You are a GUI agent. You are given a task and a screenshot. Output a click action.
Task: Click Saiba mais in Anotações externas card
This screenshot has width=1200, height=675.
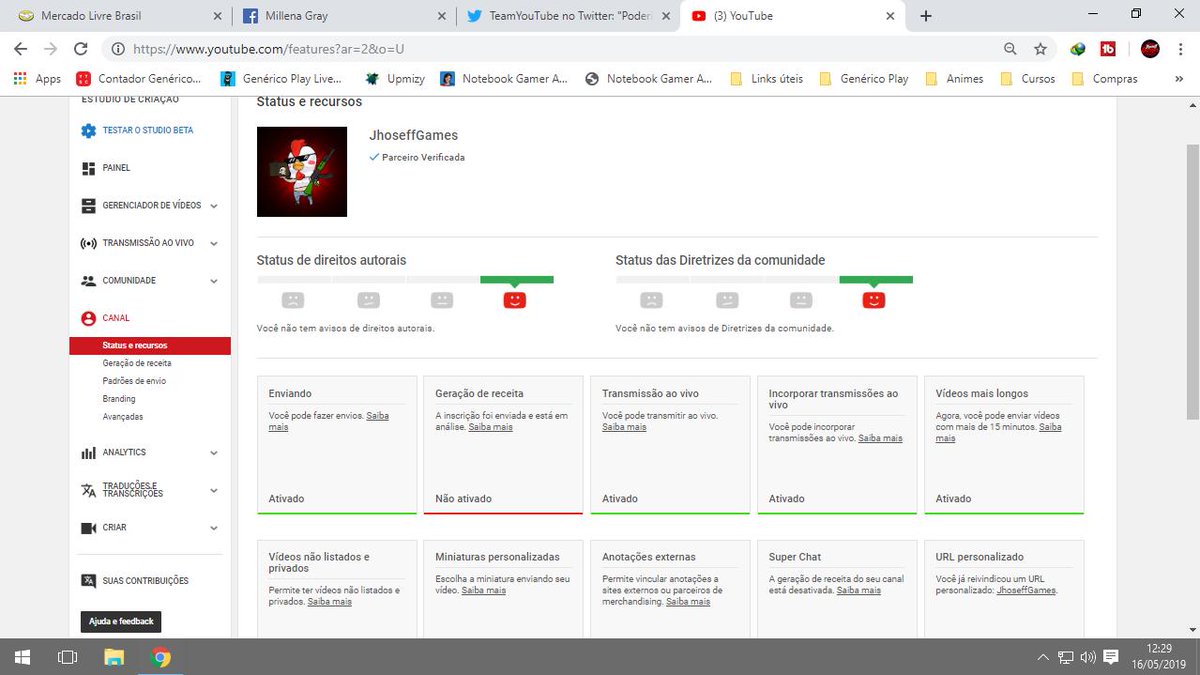(688, 602)
